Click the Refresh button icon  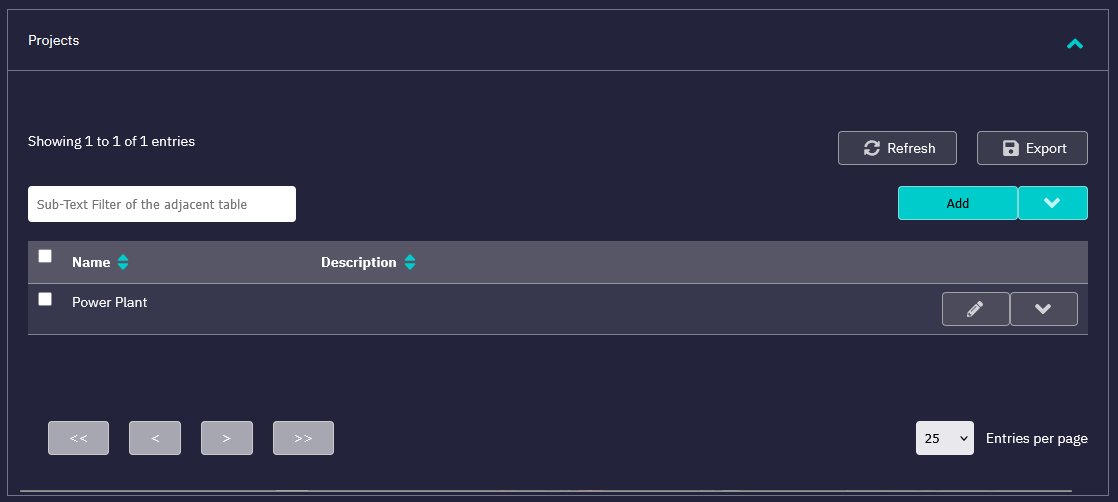(871, 148)
